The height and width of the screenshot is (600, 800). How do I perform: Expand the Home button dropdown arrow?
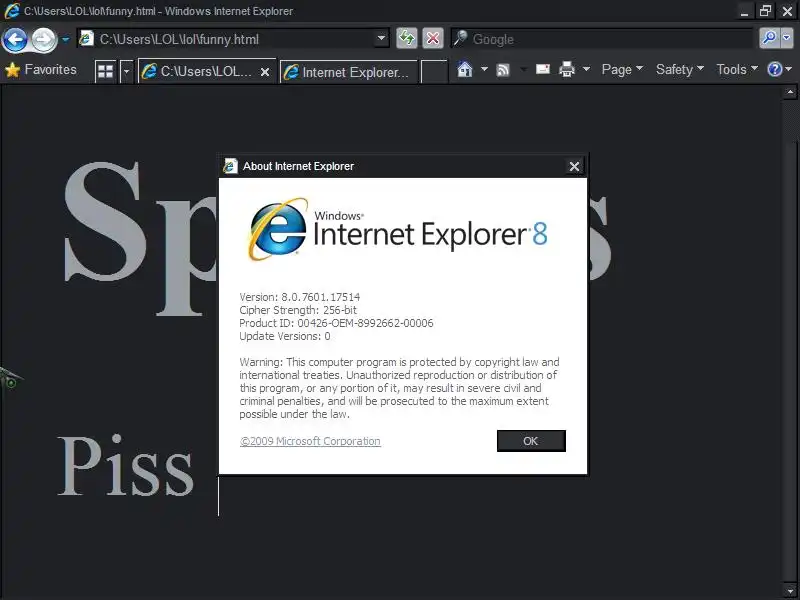coord(484,69)
